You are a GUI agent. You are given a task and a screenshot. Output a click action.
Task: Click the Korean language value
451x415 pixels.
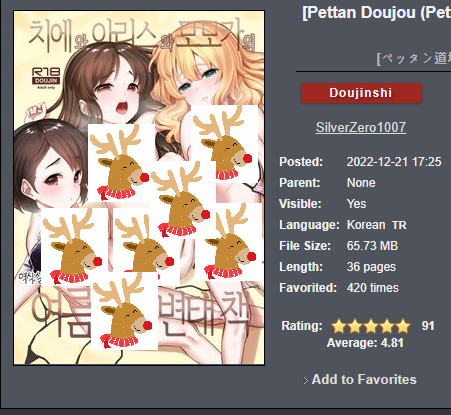click(366, 225)
